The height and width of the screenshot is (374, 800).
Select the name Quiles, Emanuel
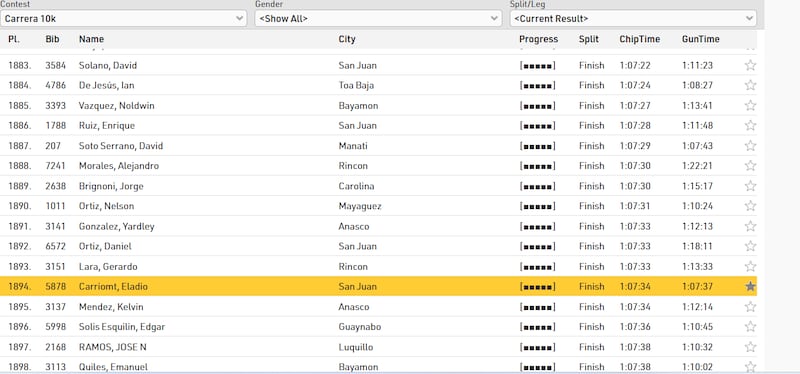(x=113, y=367)
